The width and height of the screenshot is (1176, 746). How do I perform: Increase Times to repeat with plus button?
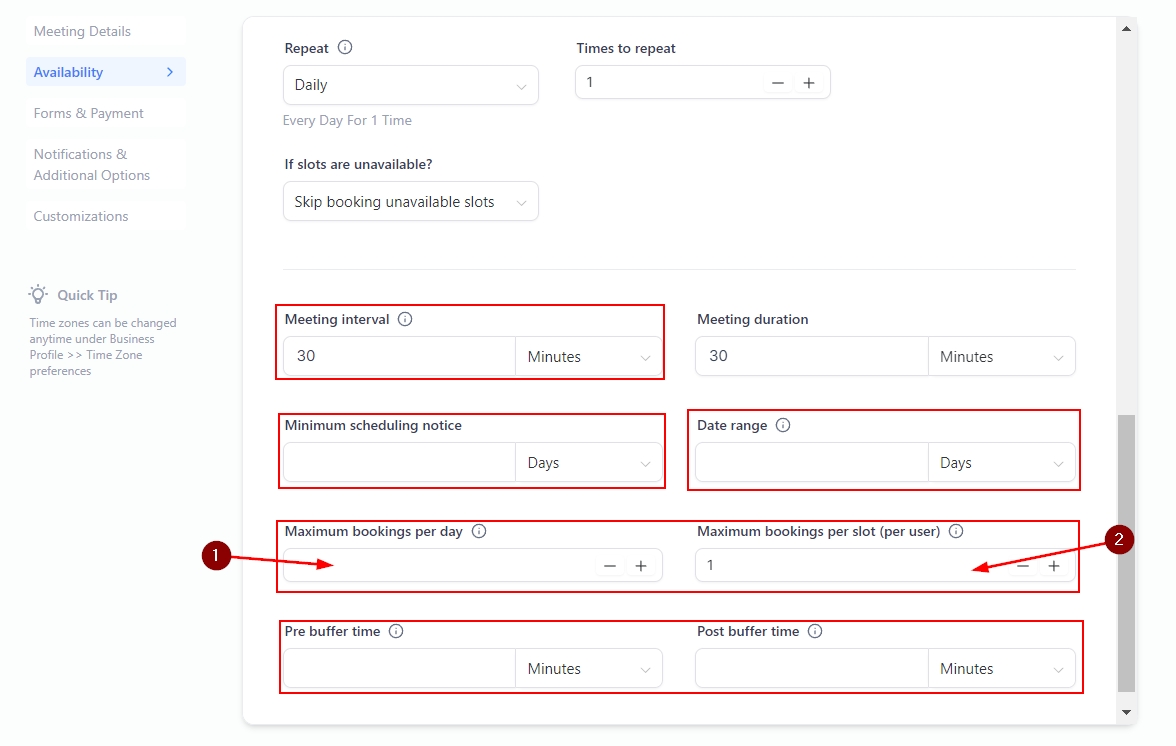tap(809, 83)
